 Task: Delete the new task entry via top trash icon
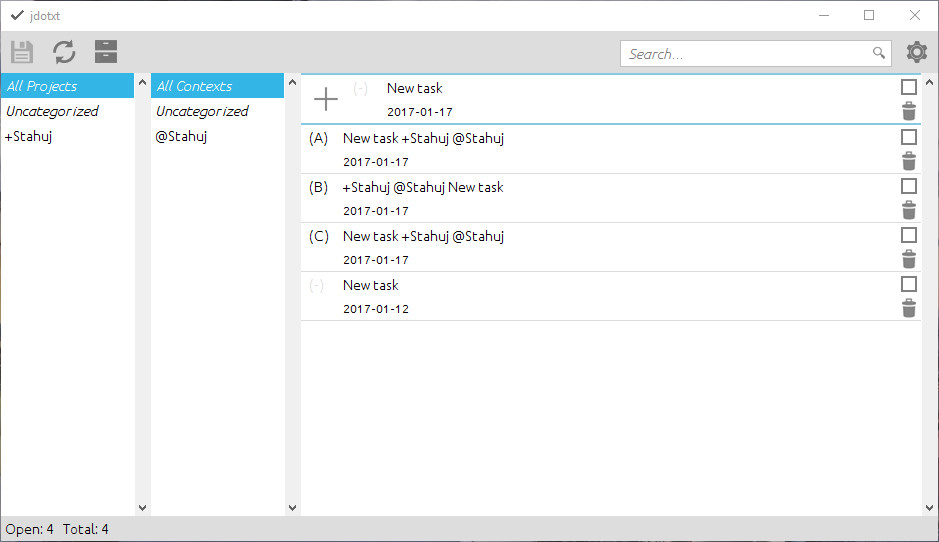pos(908,111)
